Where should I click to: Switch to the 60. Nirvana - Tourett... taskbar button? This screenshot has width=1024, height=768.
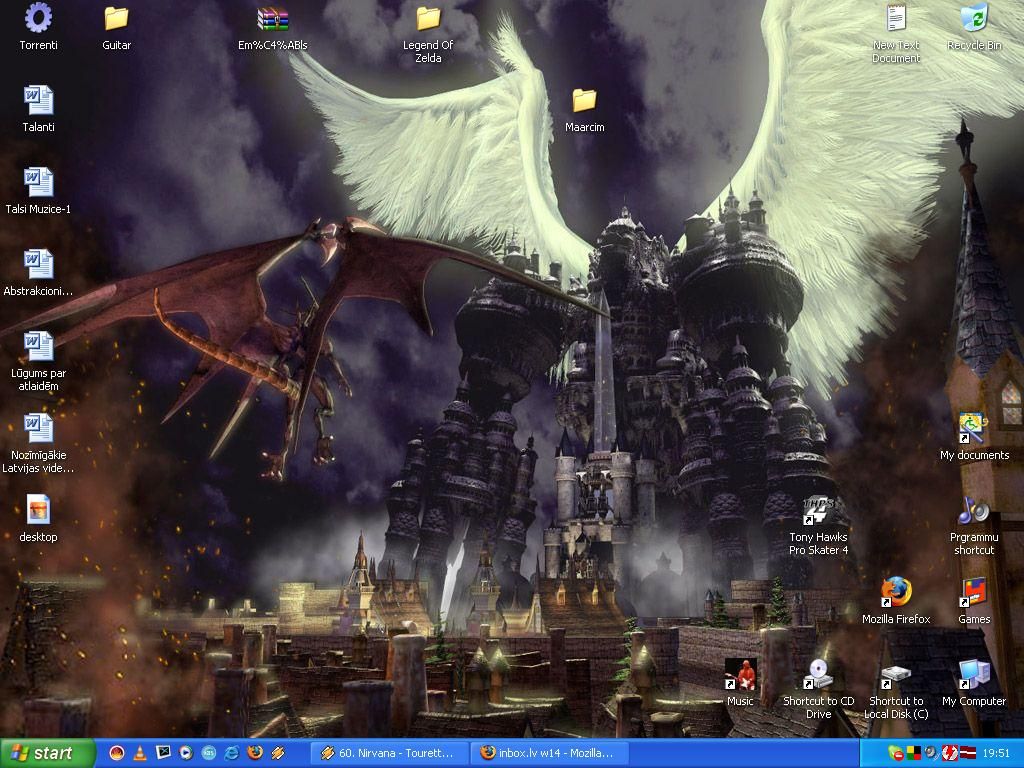tap(389, 753)
